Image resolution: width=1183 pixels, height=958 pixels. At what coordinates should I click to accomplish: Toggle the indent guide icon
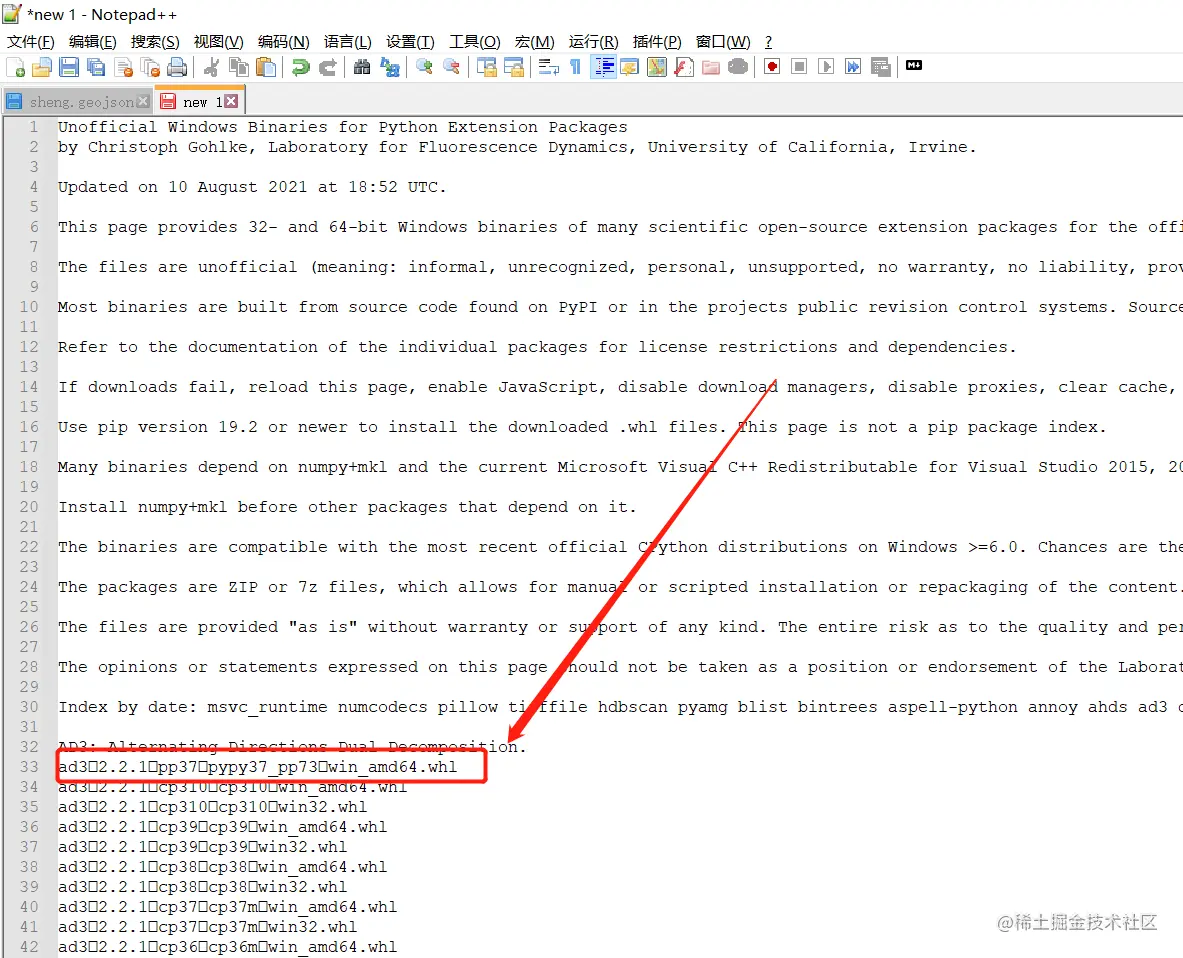click(x=603, y=67)
